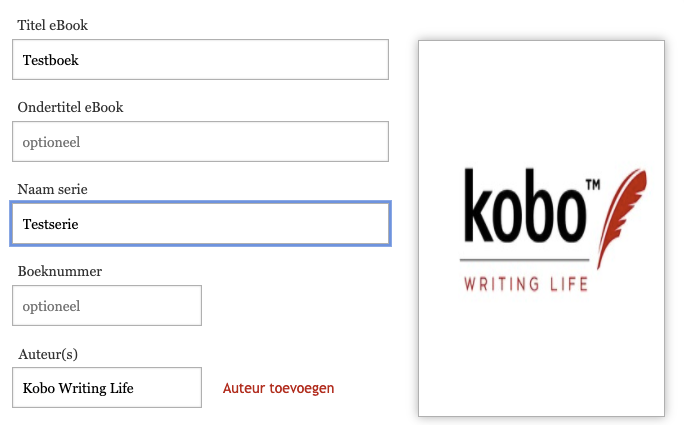Click into the Ondertitel eBook field
The height and width of the screenshot is (425, 684).
pos(200,142)
